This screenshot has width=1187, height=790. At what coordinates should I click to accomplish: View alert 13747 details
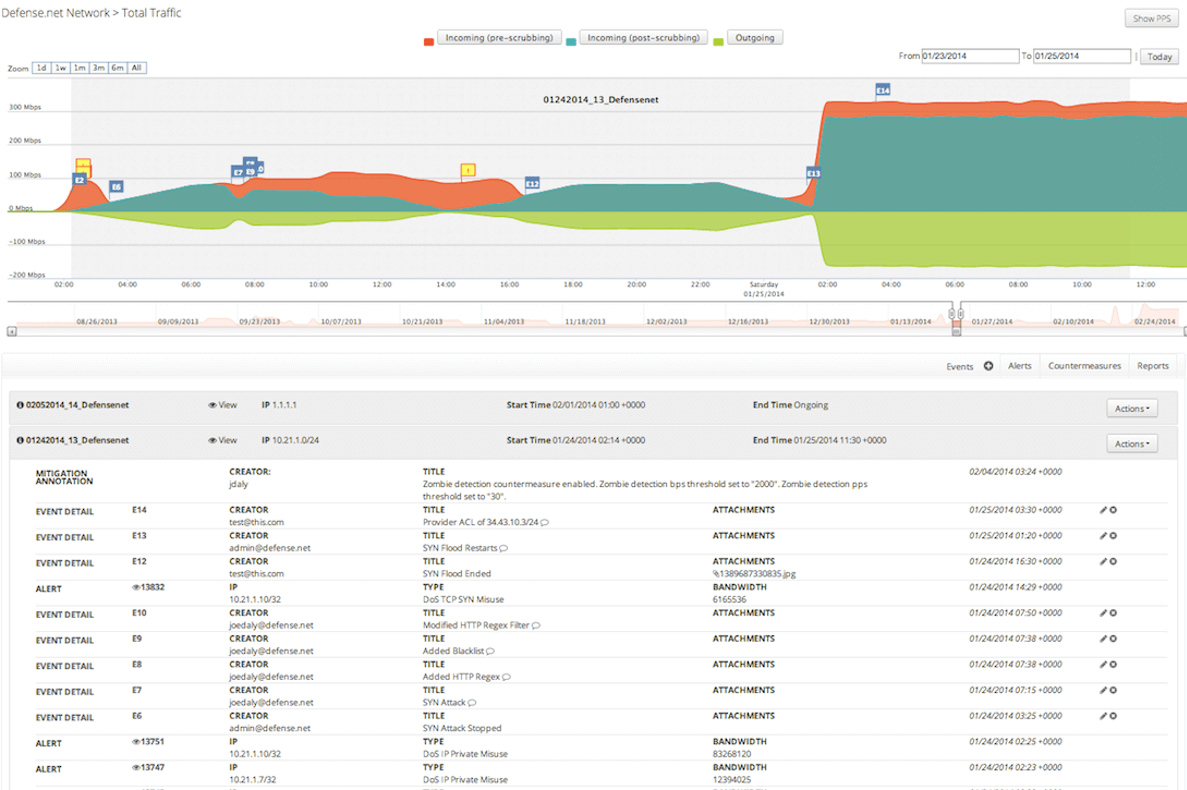tap(148, 768)
